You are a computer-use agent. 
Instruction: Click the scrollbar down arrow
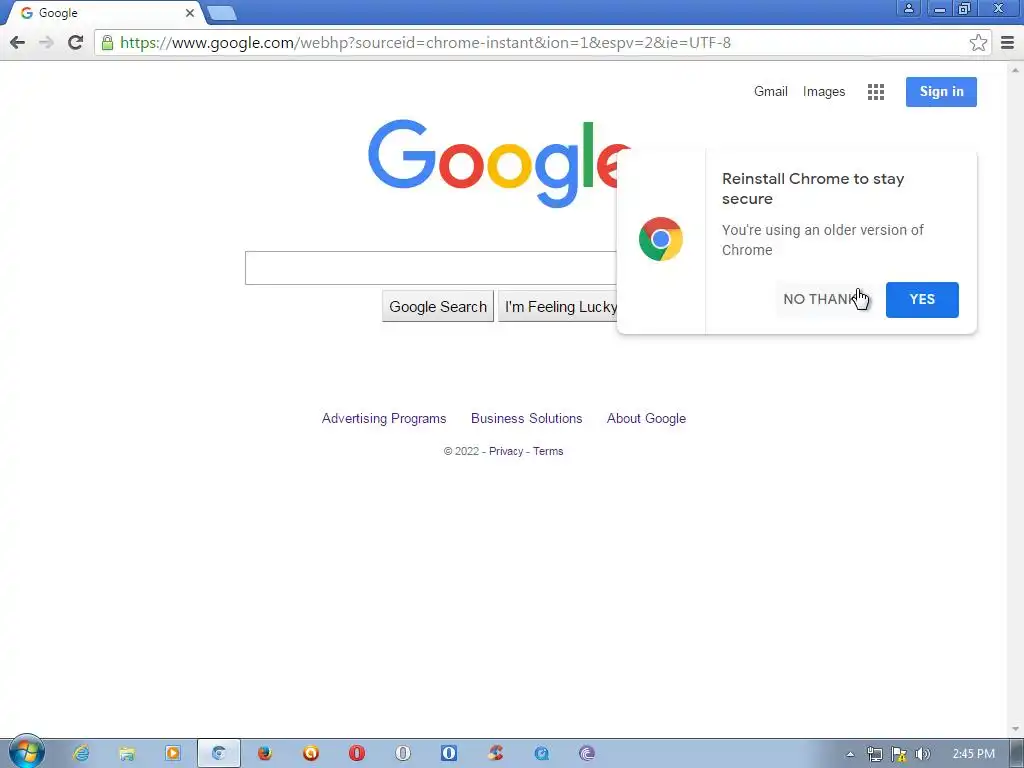pyautogui.click(x=1015, y=729)
